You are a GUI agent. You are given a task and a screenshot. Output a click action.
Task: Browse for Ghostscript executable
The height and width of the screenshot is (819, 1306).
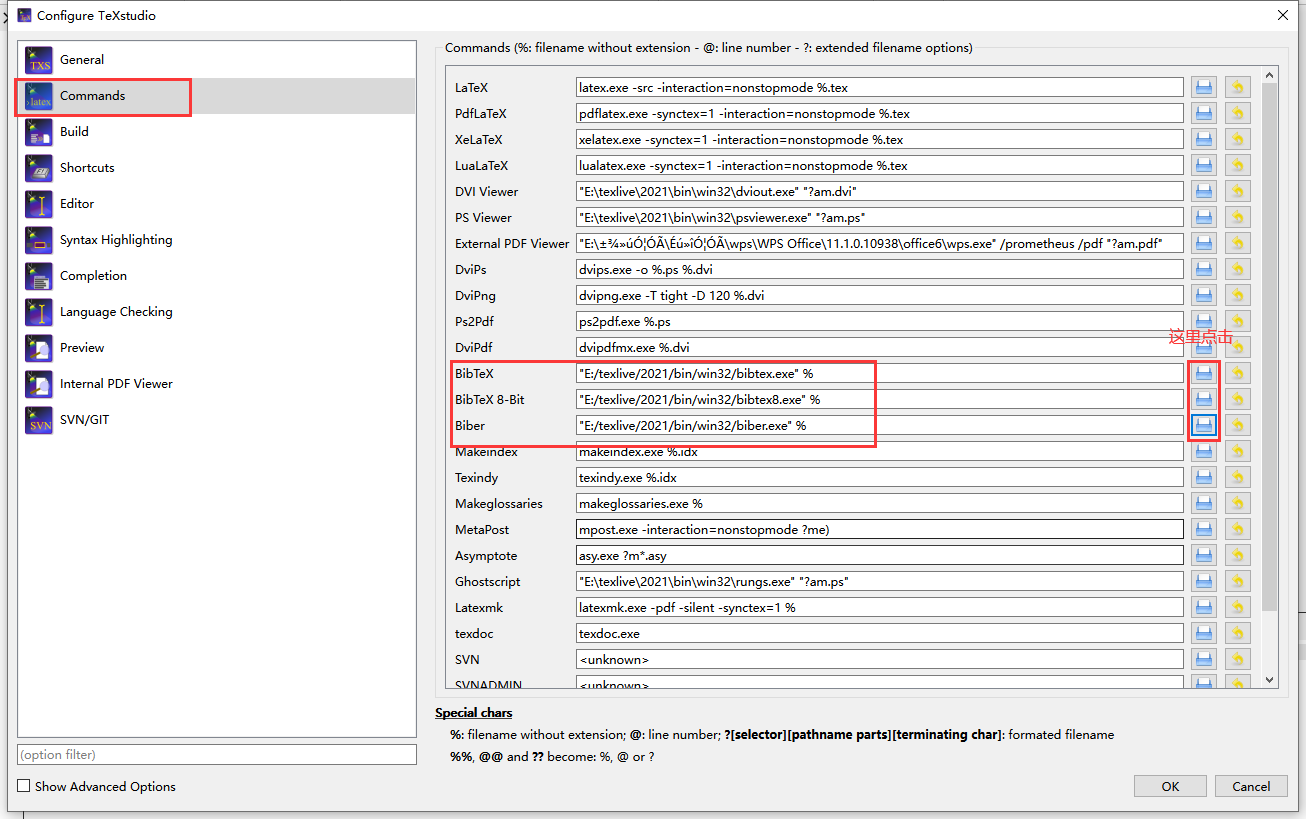1204,581
